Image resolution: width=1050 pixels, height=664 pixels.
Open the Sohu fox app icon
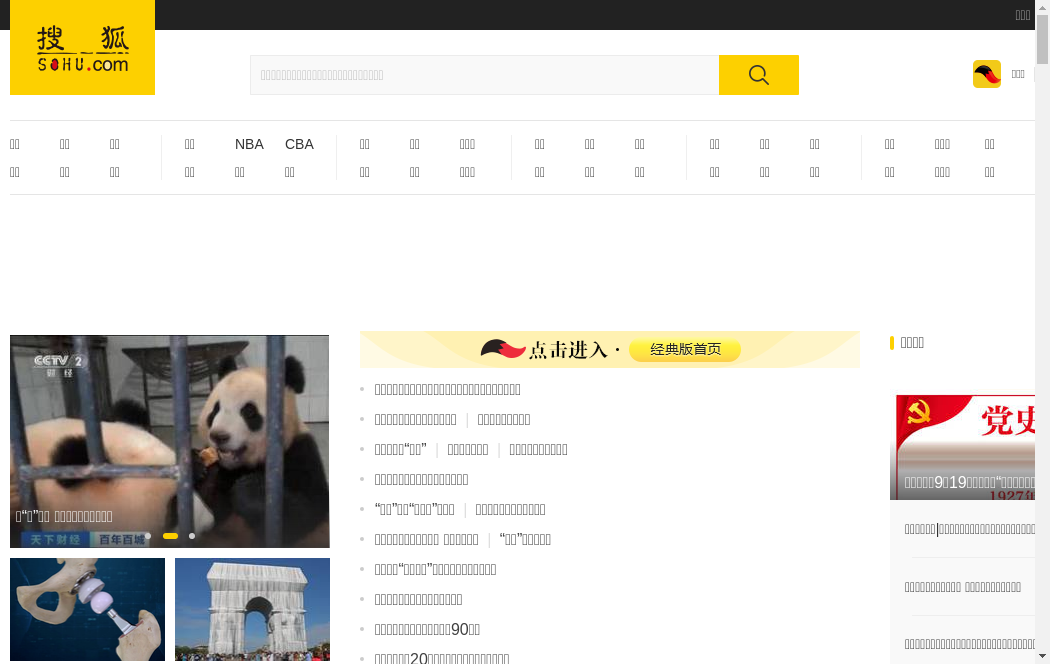point(986,74)
